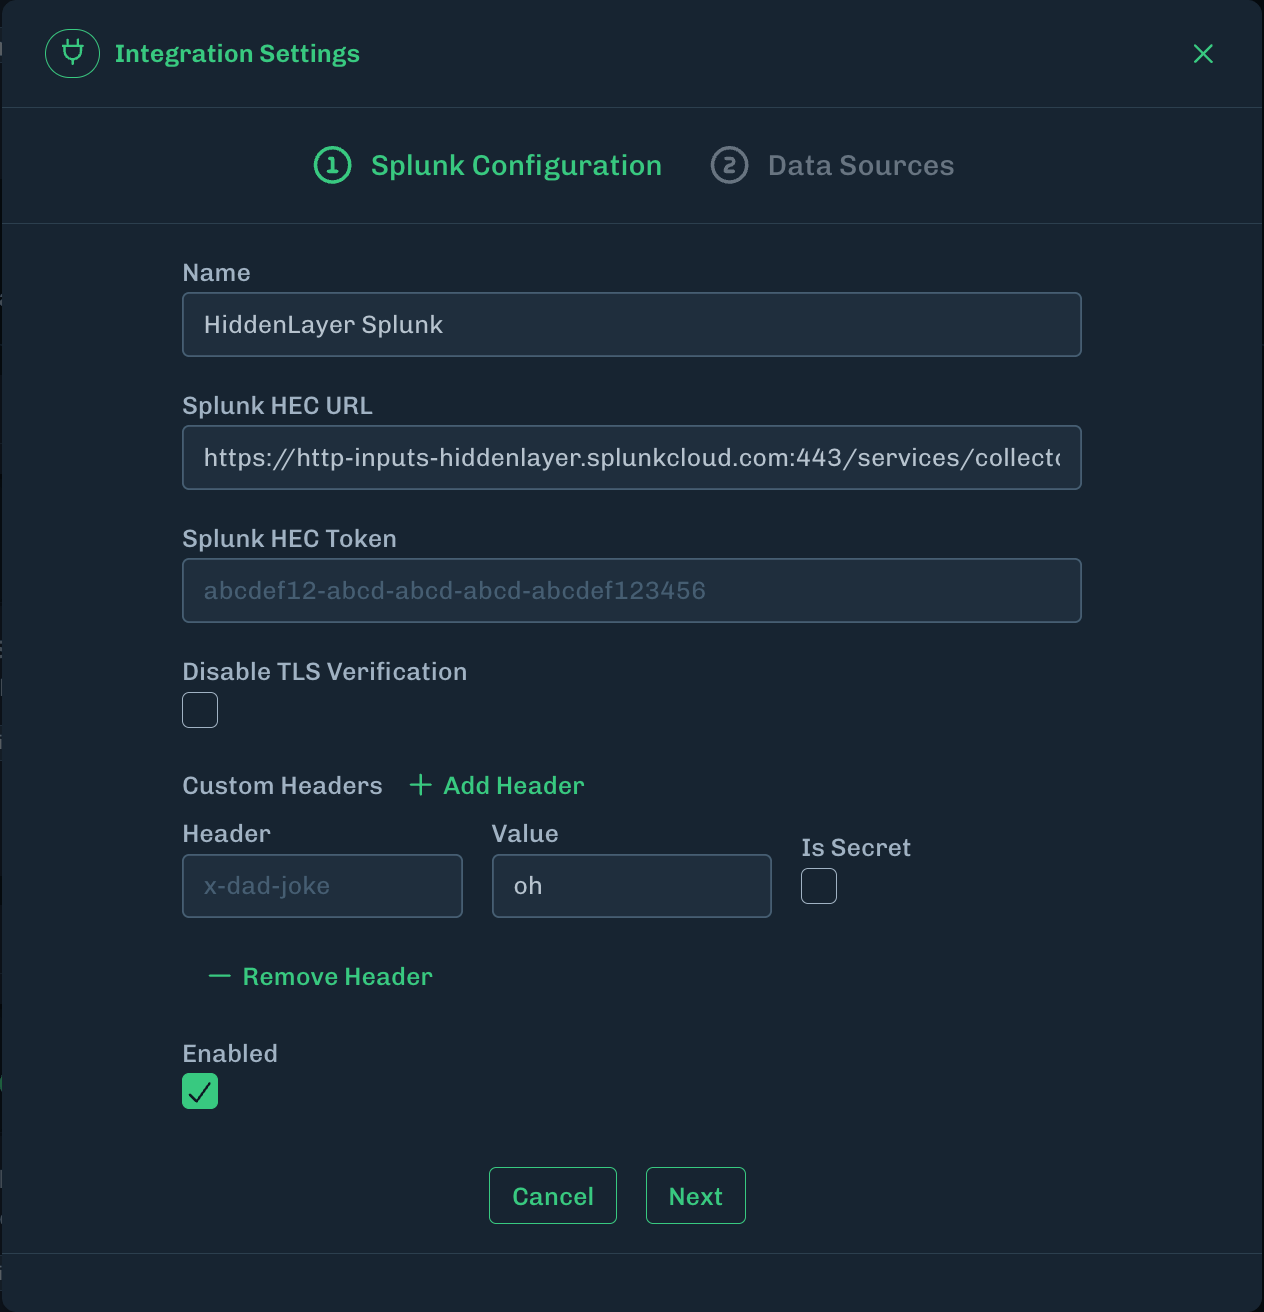Click the Integration Settings title text
1264x1312 pixels.
(x=237, y=54)
